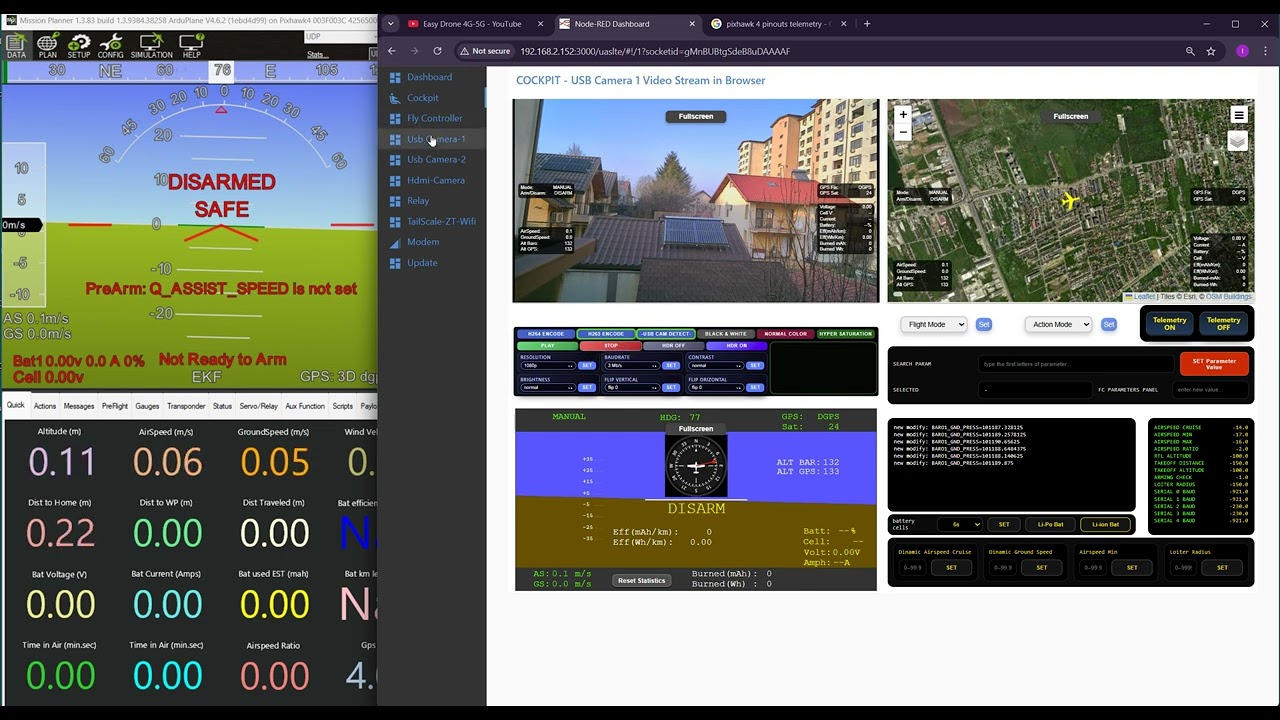Click the green PLAY stream button

[x=547, y=346]
